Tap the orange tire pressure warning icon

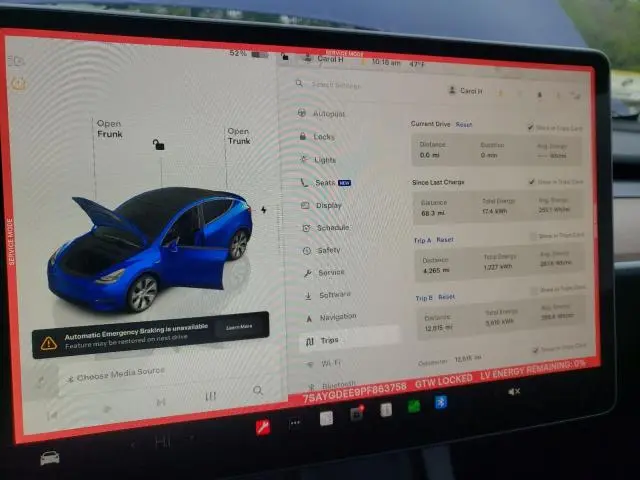18,84
